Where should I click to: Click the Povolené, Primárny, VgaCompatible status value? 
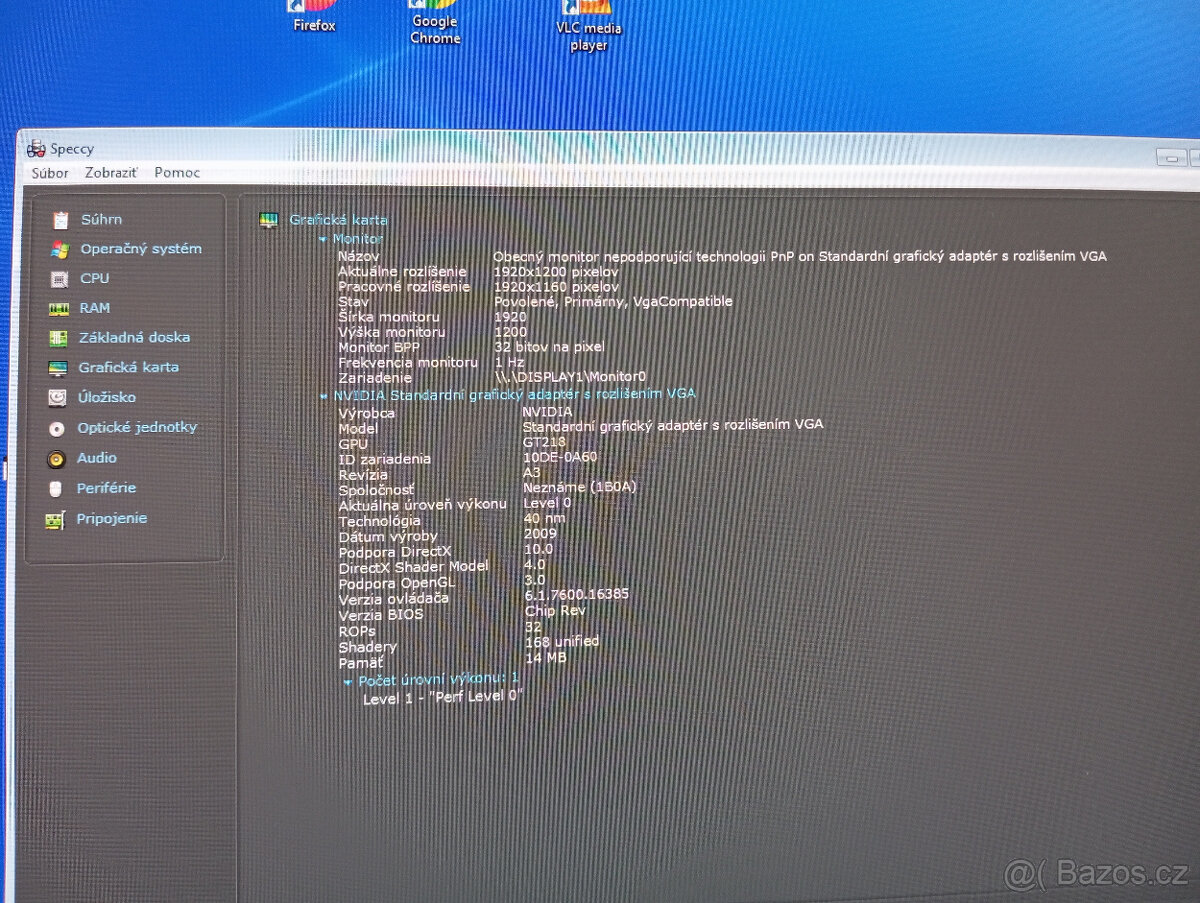pyautogui.click(x=613, y=301)
